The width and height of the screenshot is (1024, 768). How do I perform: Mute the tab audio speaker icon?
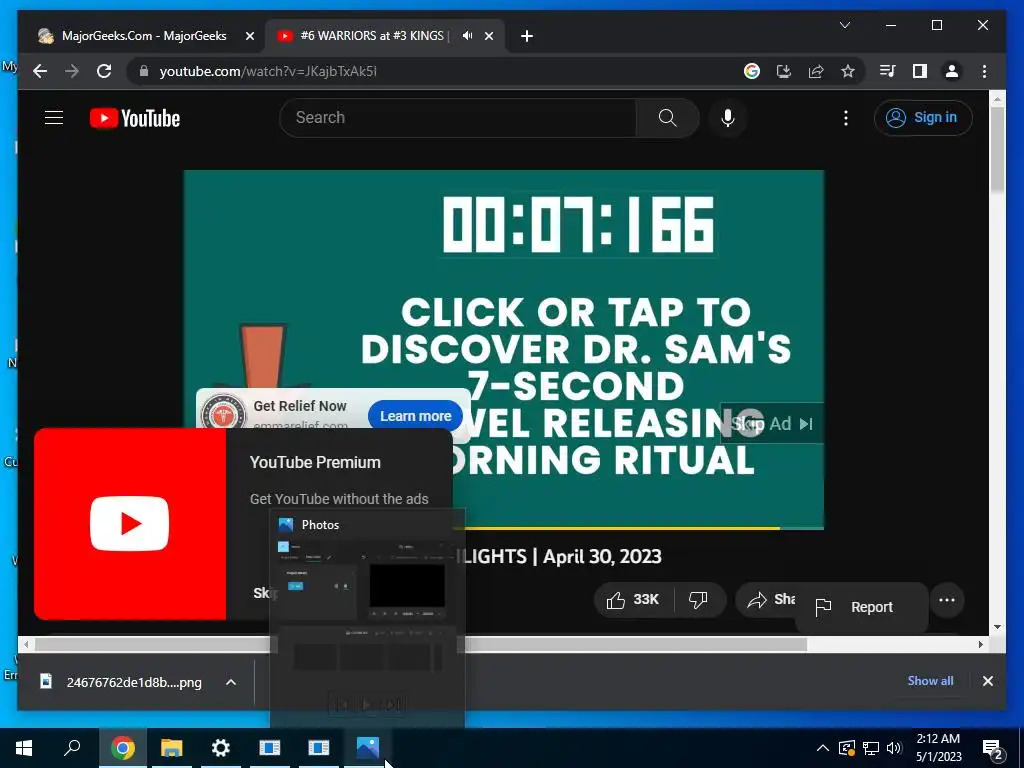(x=468, y=36)
